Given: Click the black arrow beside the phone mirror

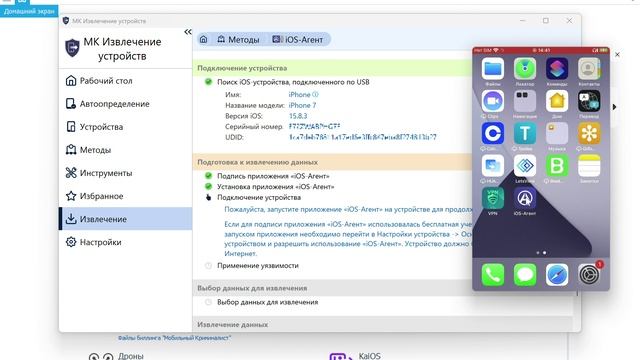Looking at the screenshot, I should pyautogui.click(x=614, y=107).
